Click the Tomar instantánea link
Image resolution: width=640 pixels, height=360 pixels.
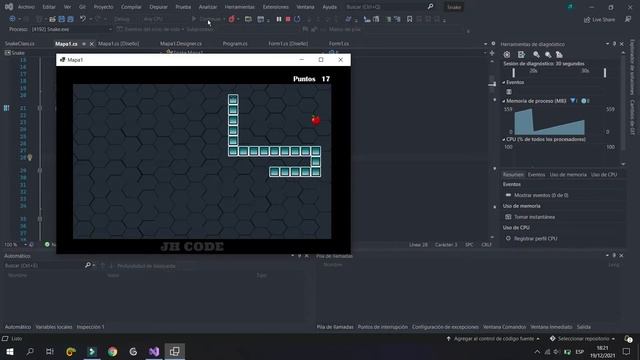tap(534, 217)
